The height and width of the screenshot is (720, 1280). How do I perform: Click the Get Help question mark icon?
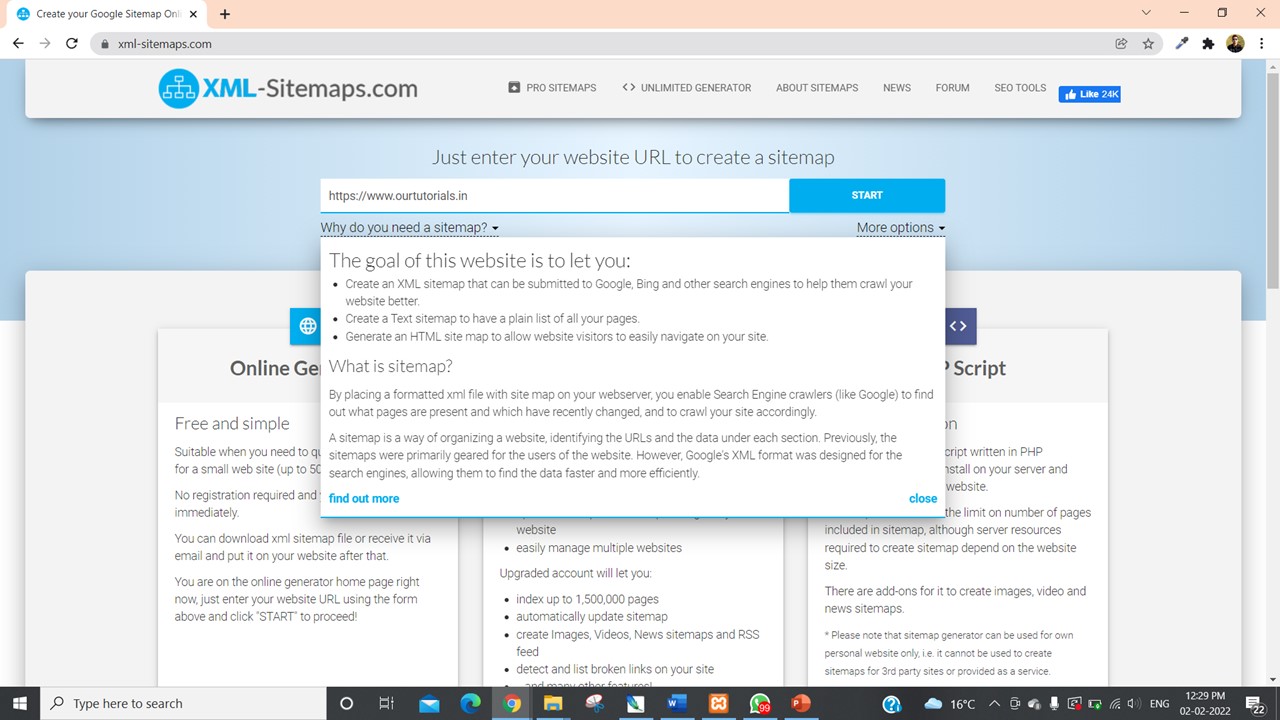point(892,703)
